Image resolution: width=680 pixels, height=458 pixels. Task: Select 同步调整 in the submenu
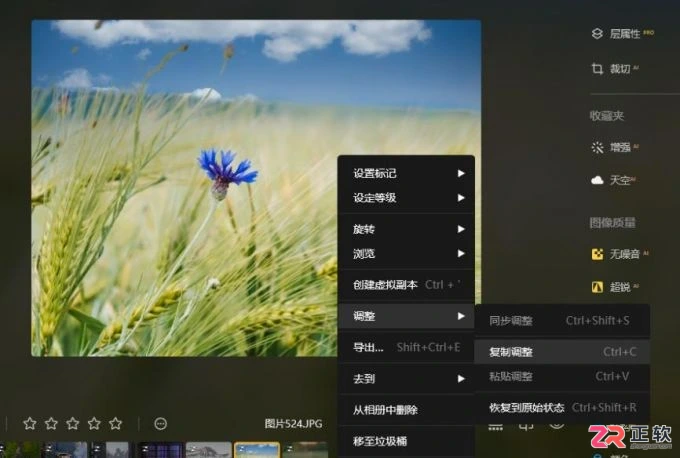tap(562, 321)
